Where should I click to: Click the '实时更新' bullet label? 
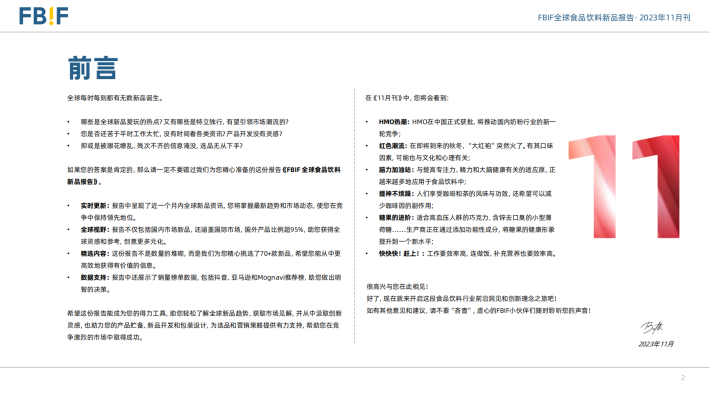(95, 206)
